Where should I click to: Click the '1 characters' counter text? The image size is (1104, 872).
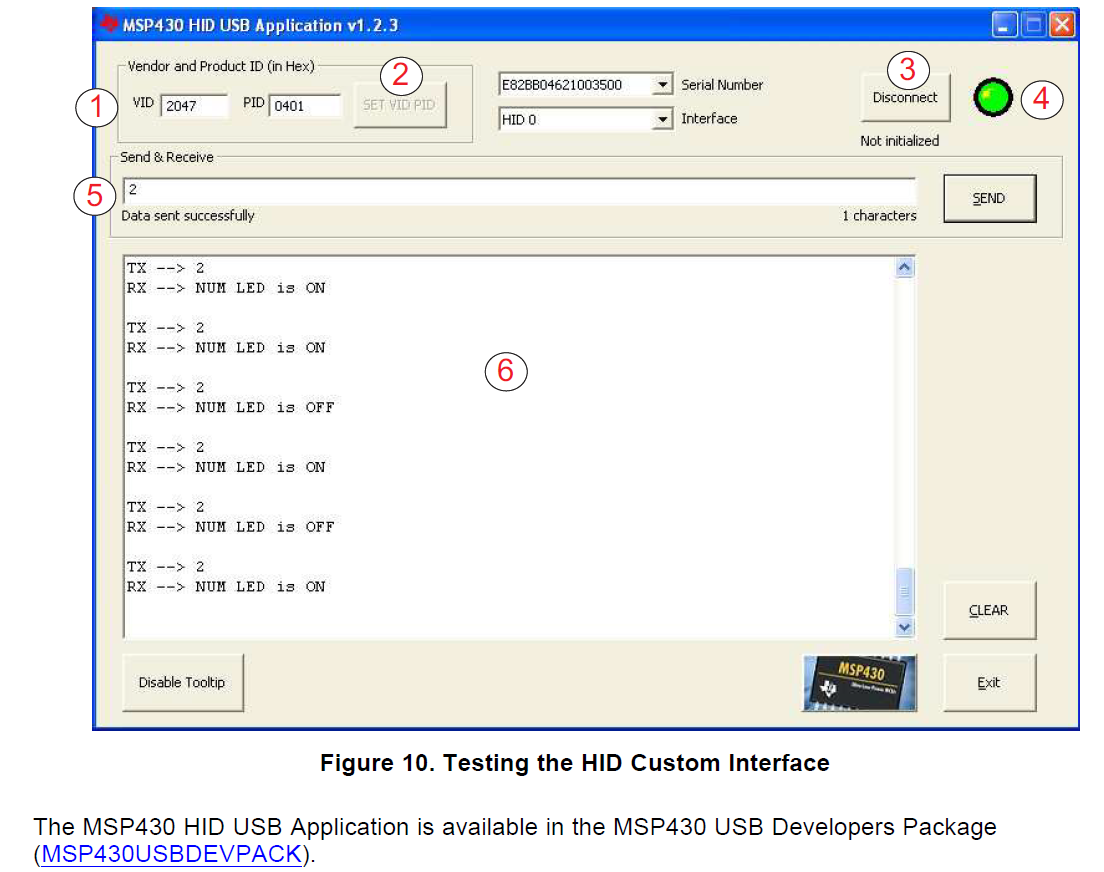point(879,216)
